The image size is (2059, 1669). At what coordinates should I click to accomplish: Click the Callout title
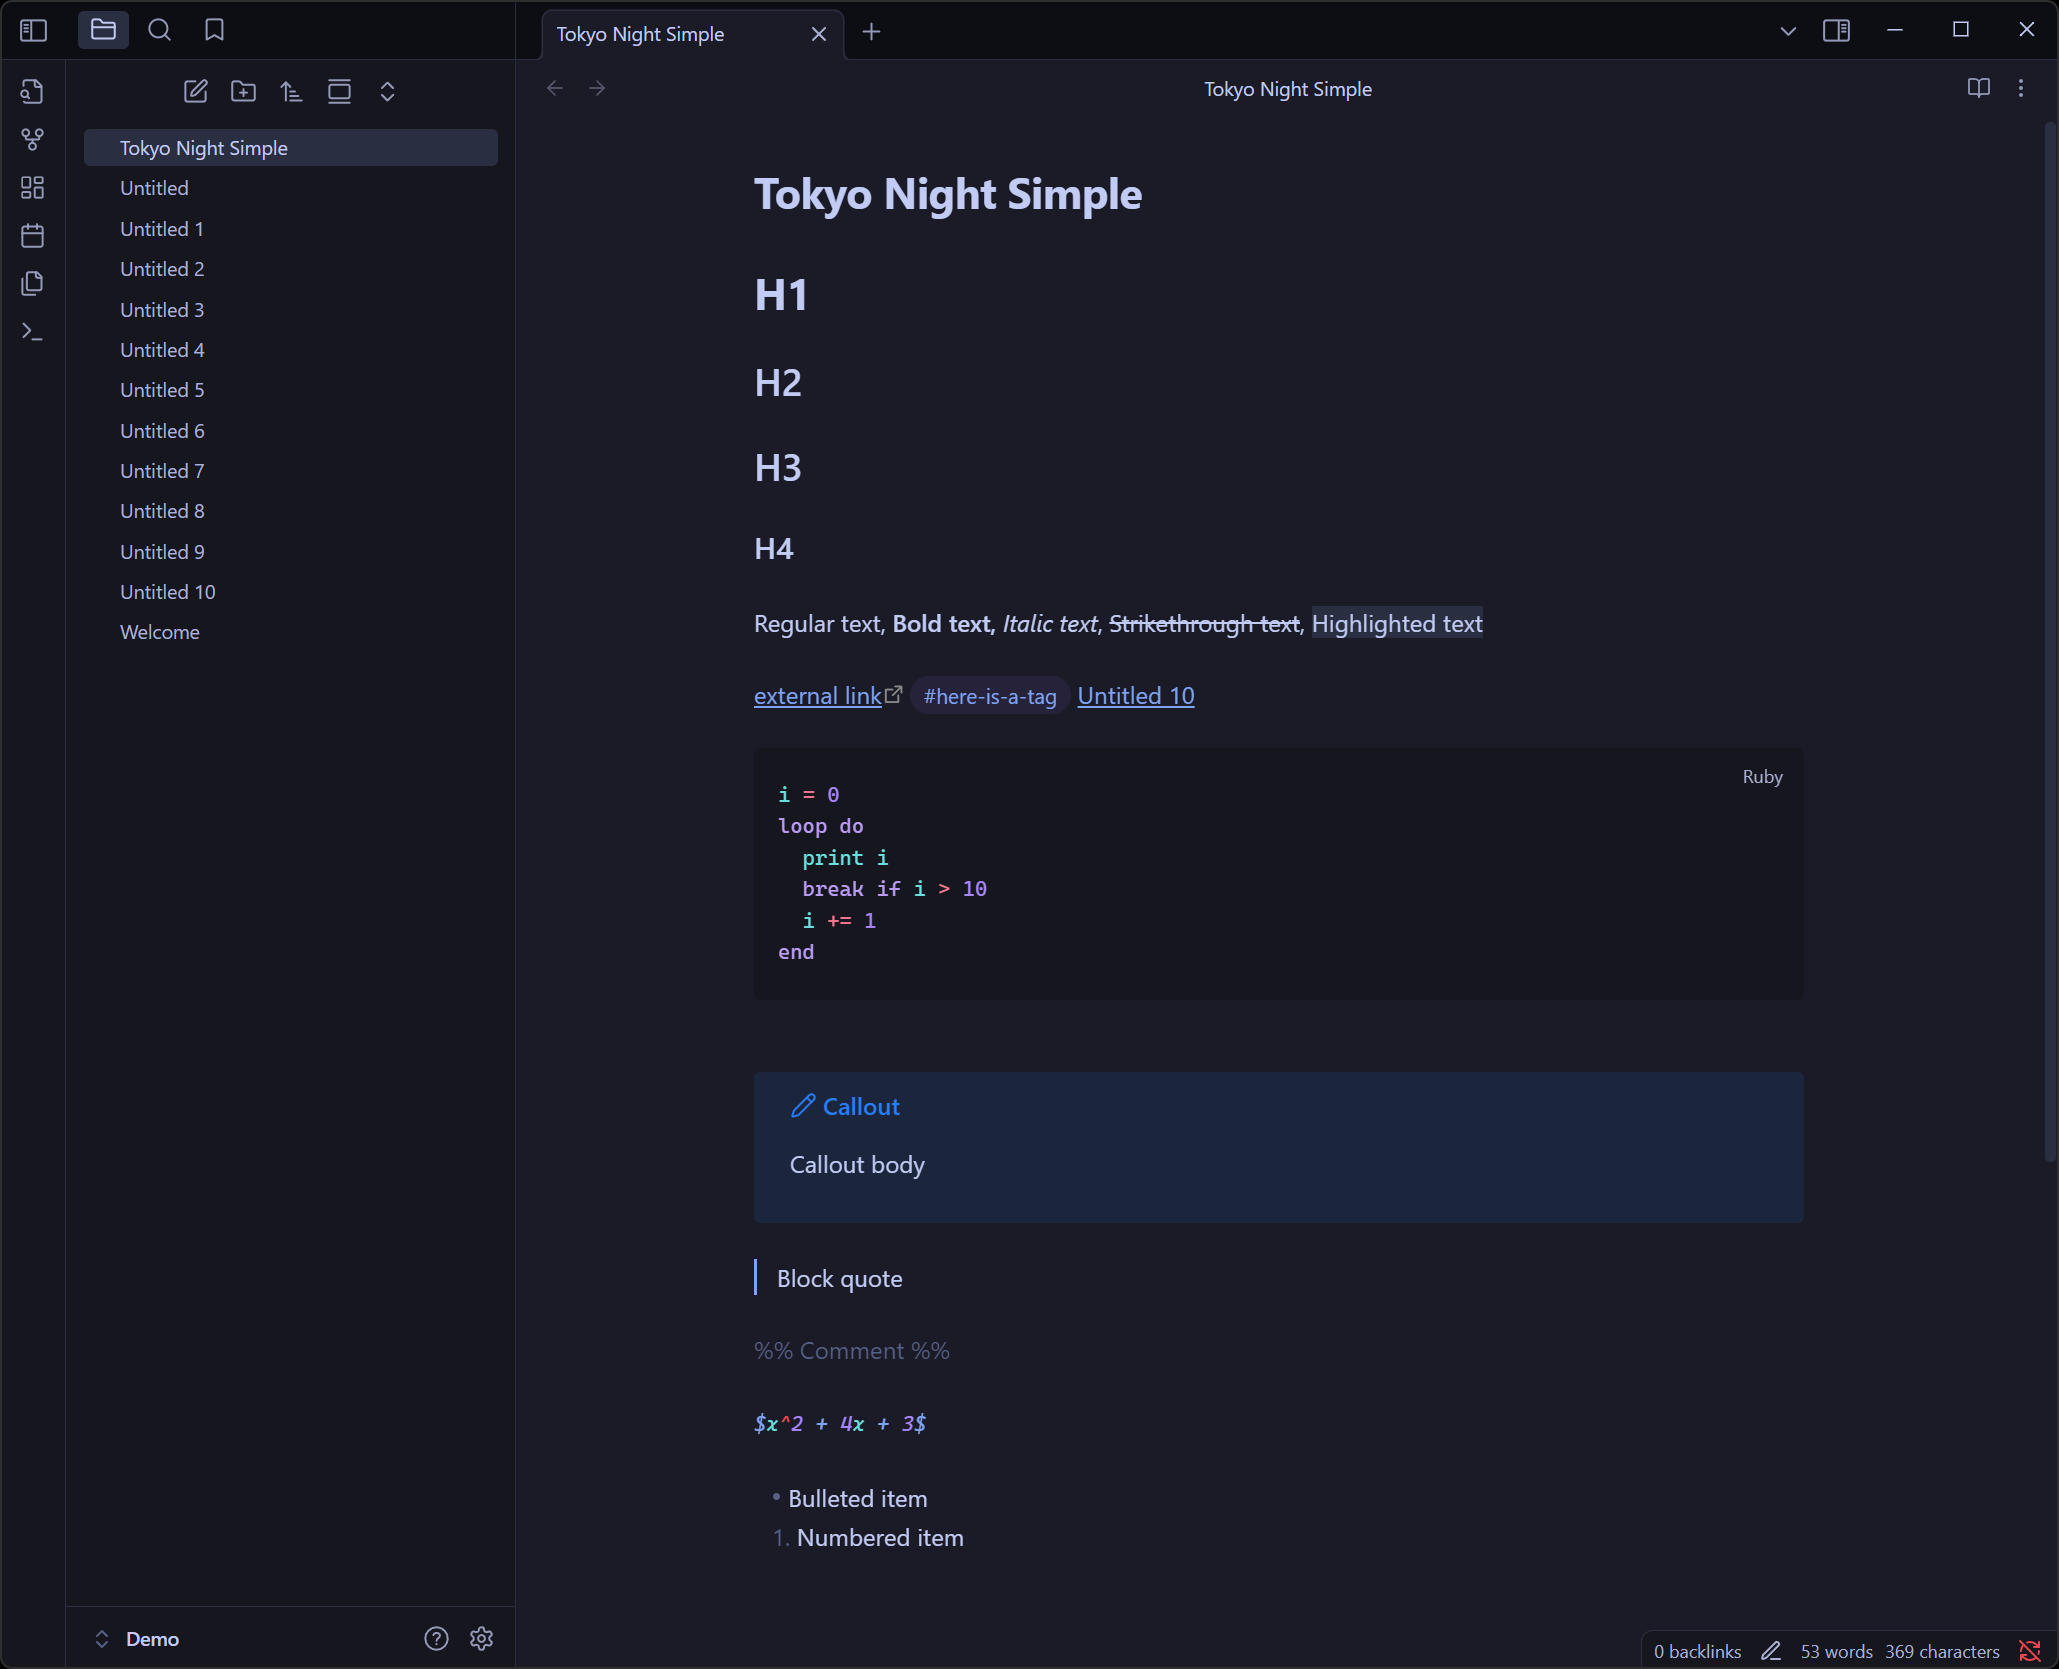(861, 1107)
